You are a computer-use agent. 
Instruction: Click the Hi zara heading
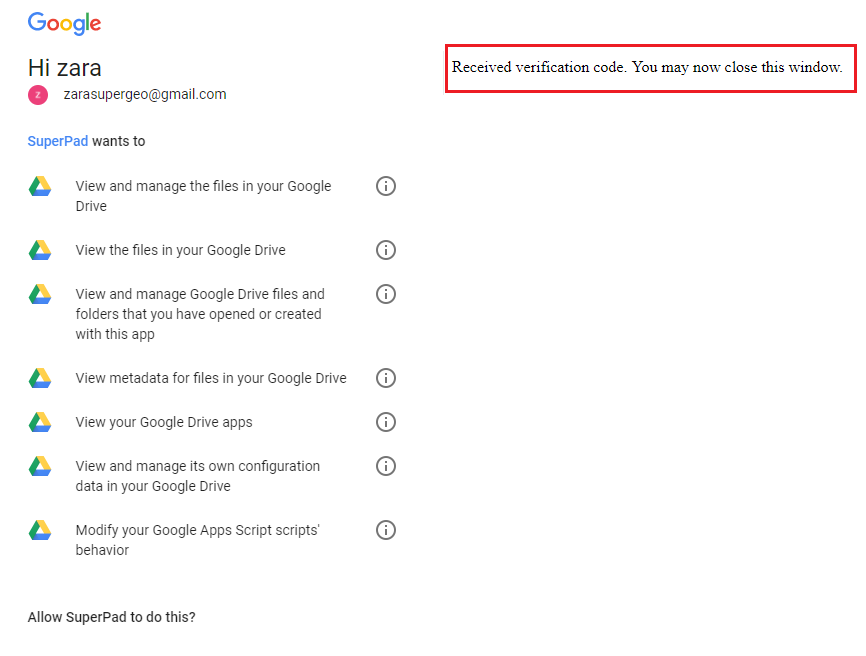tap(65, 68)
